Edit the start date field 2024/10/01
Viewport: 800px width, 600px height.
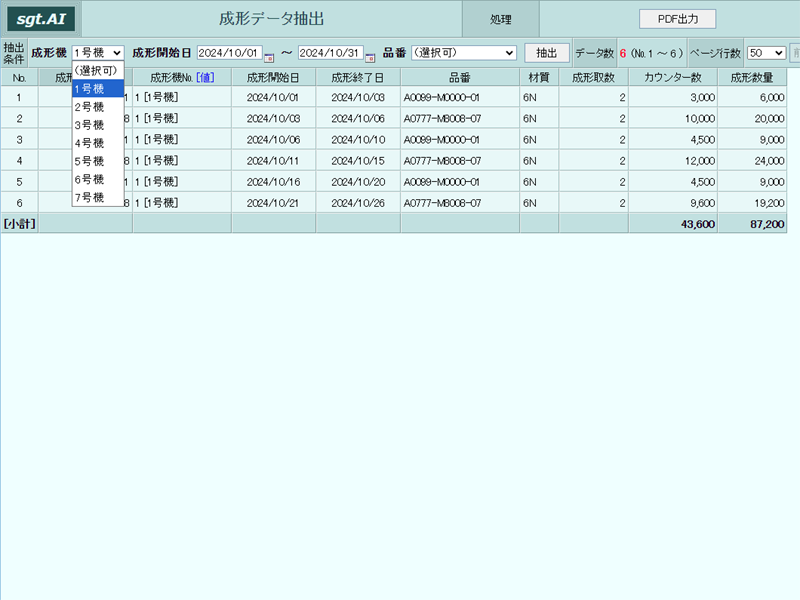click(x=230, y=53)
